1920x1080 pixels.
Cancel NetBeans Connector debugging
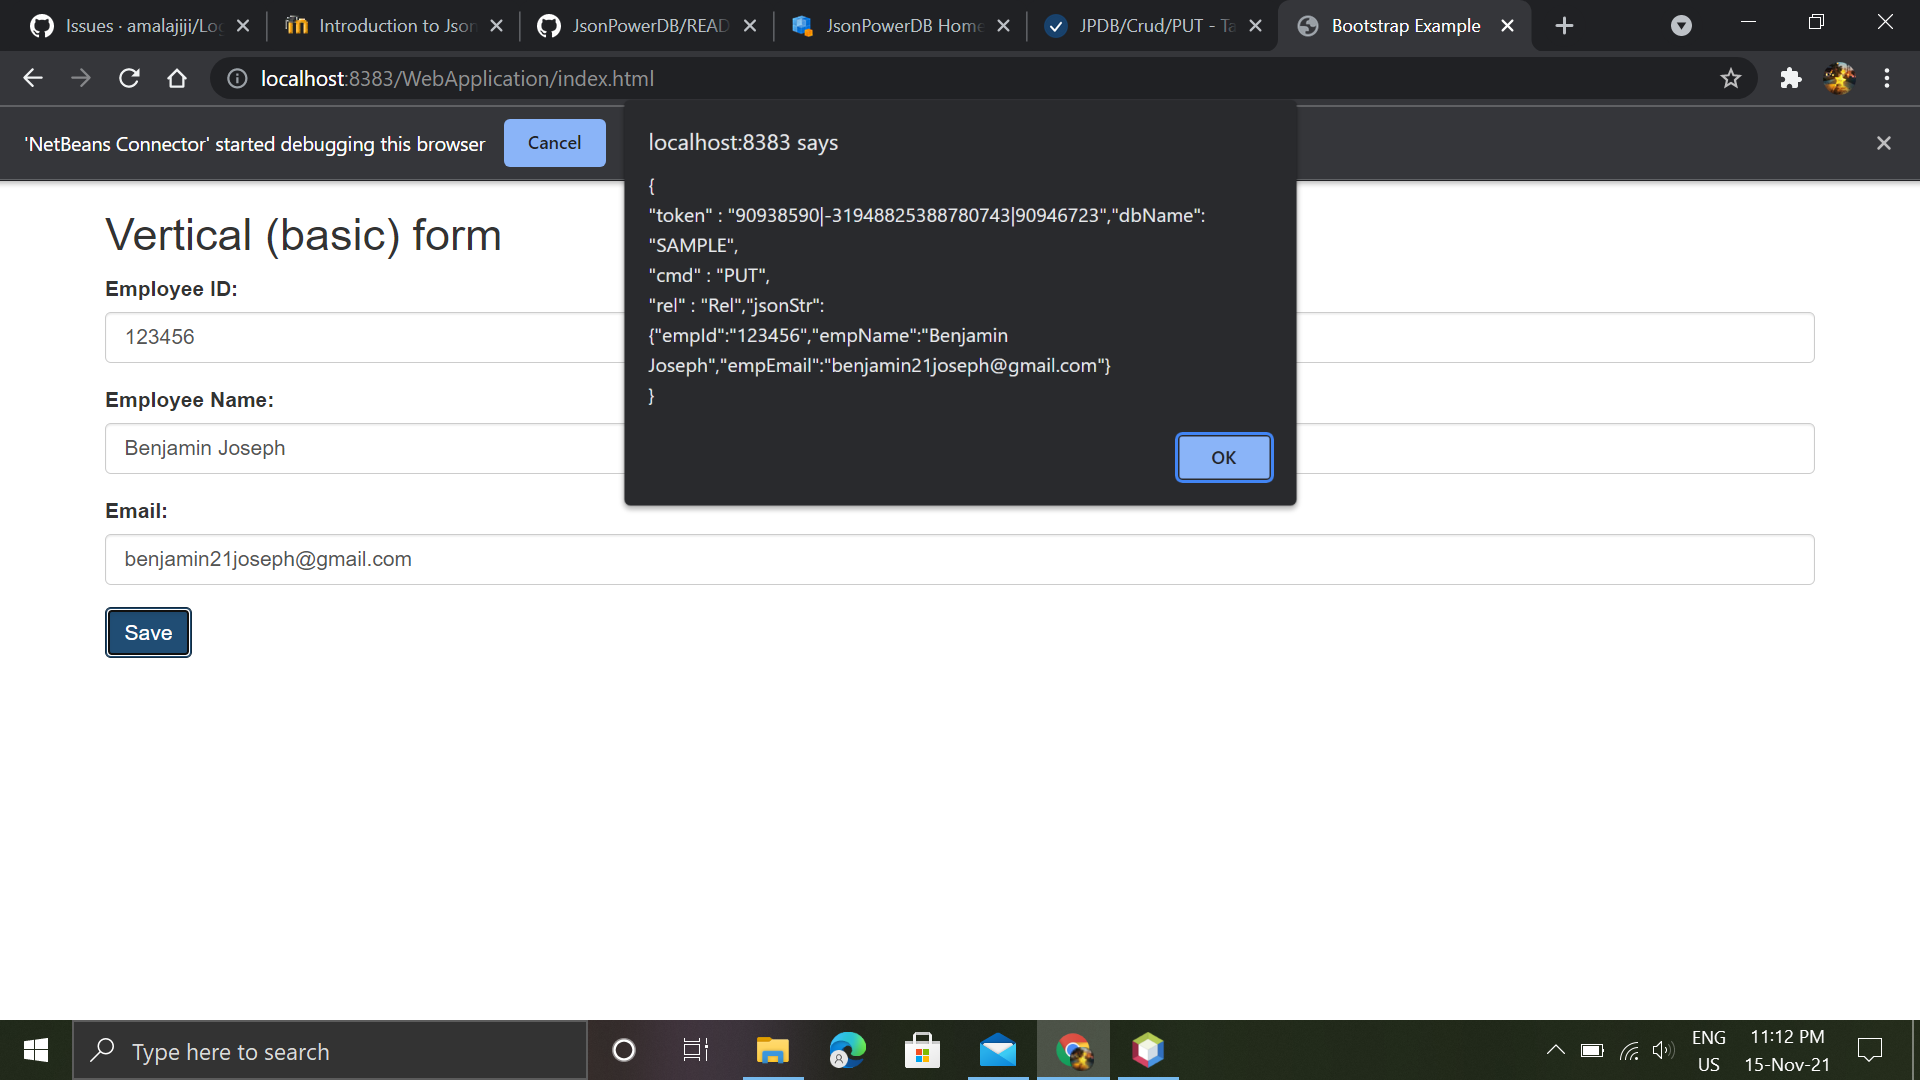[554, 142]
